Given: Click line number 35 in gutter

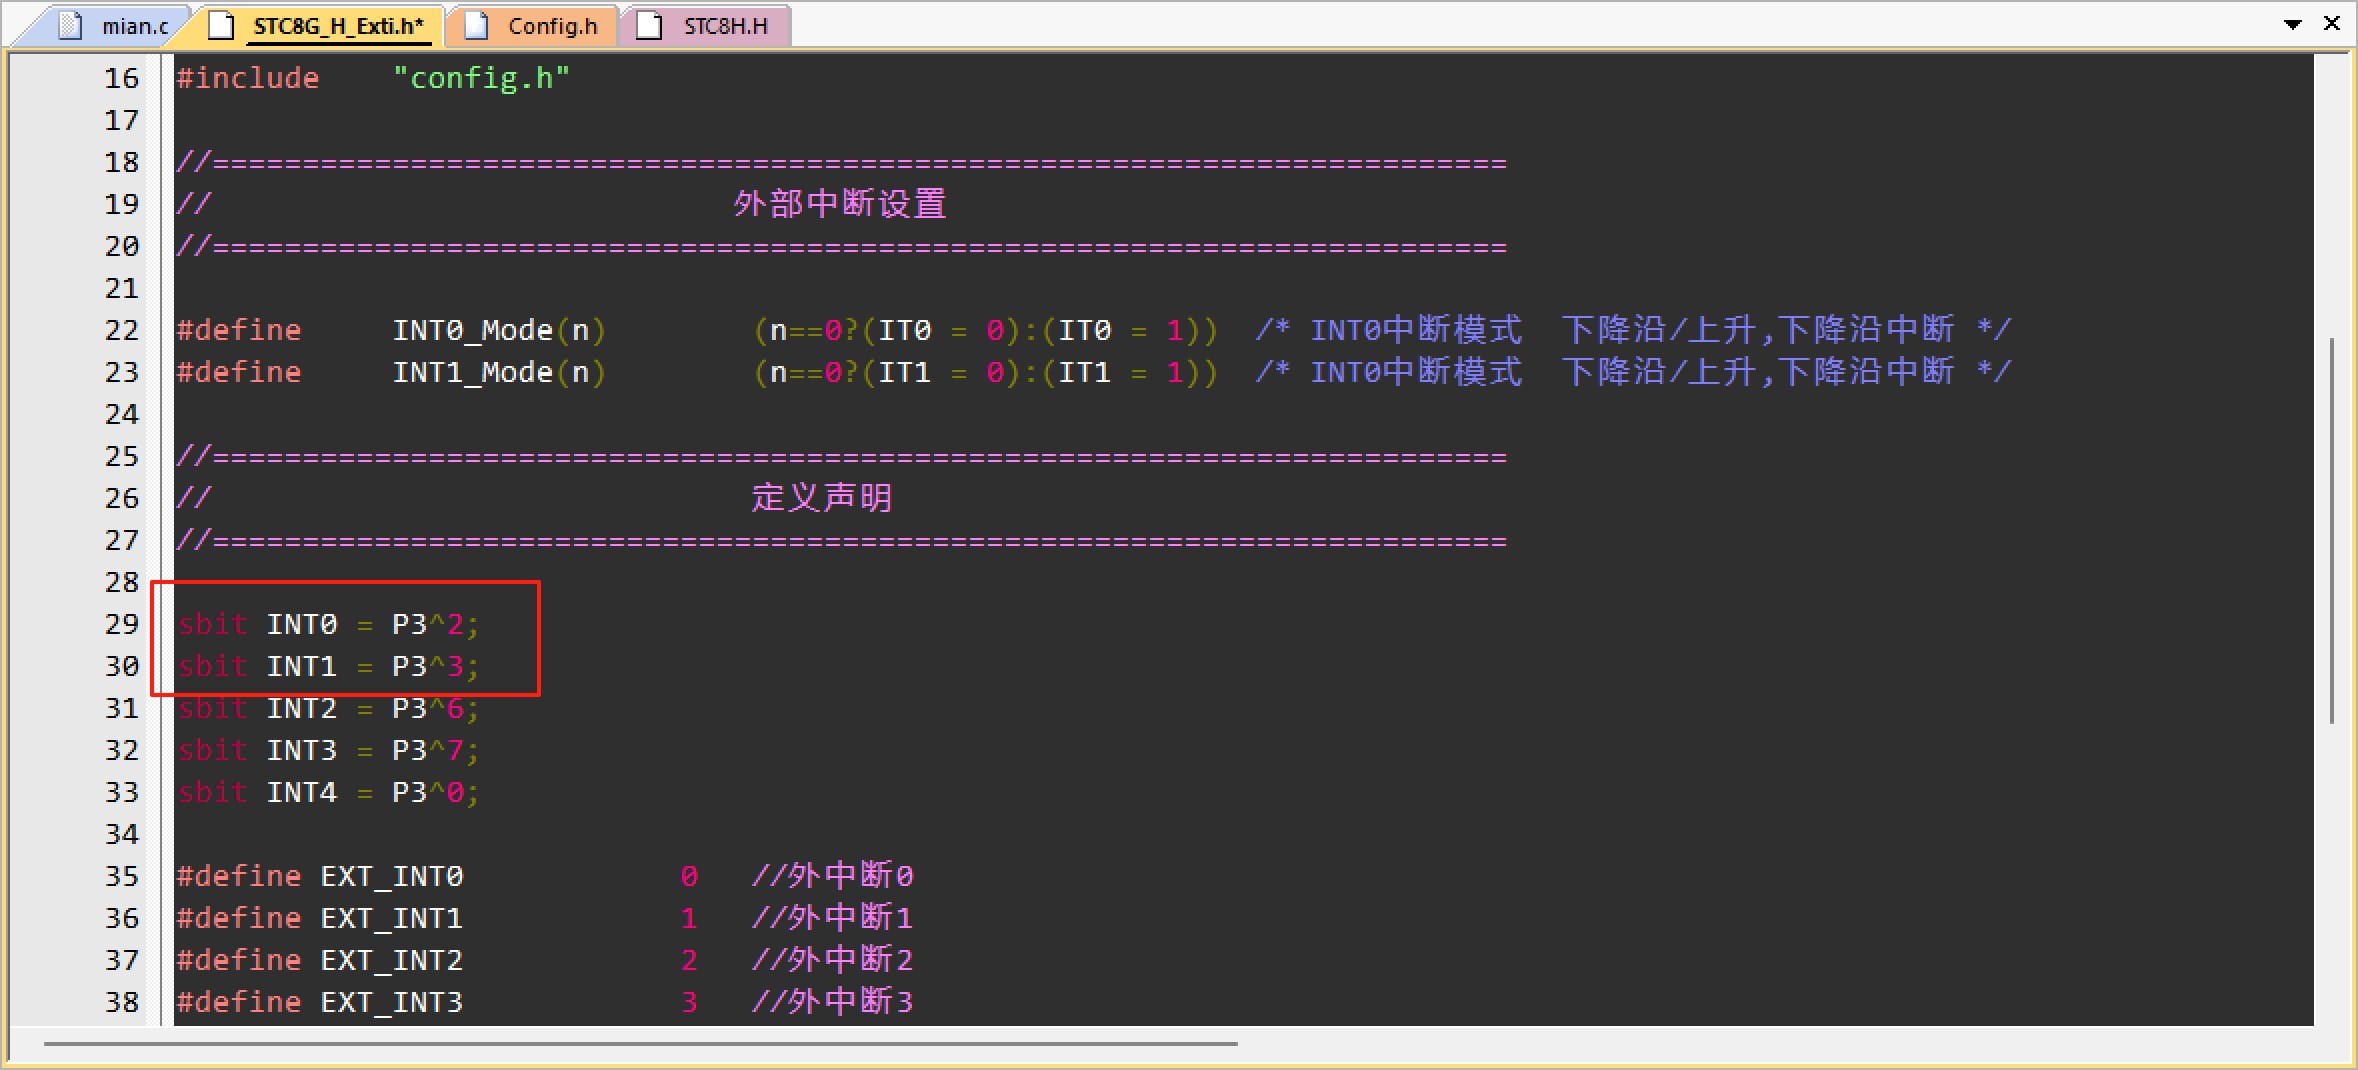Looking at the screenshot, I should [x=122, y=876].
